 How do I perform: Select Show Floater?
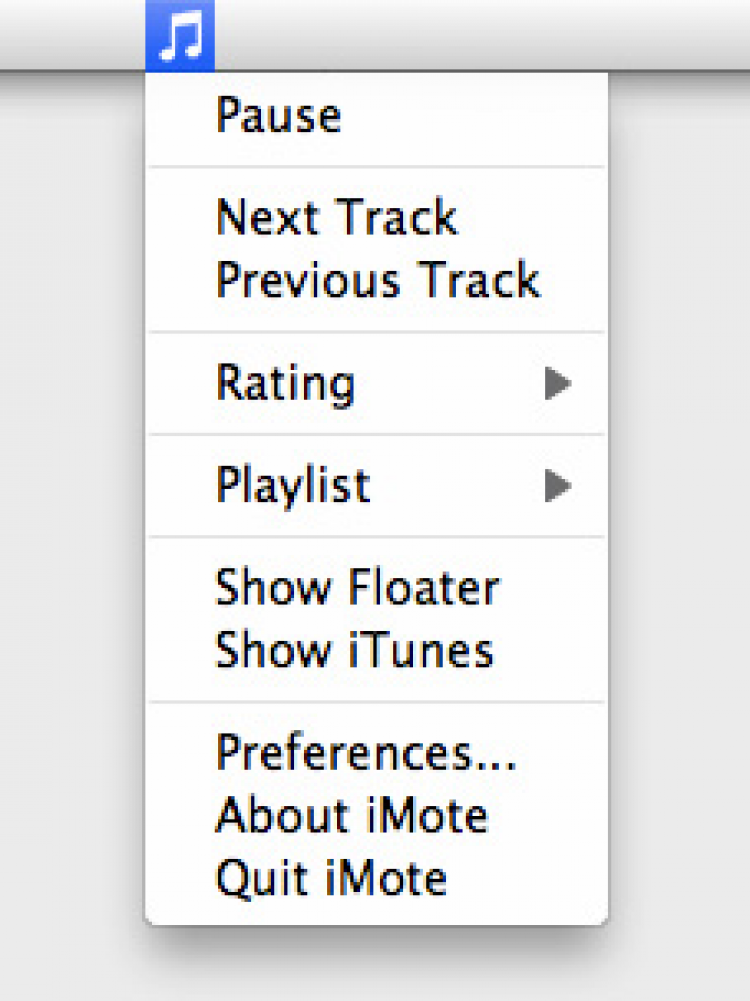click(x=357, y=588)
